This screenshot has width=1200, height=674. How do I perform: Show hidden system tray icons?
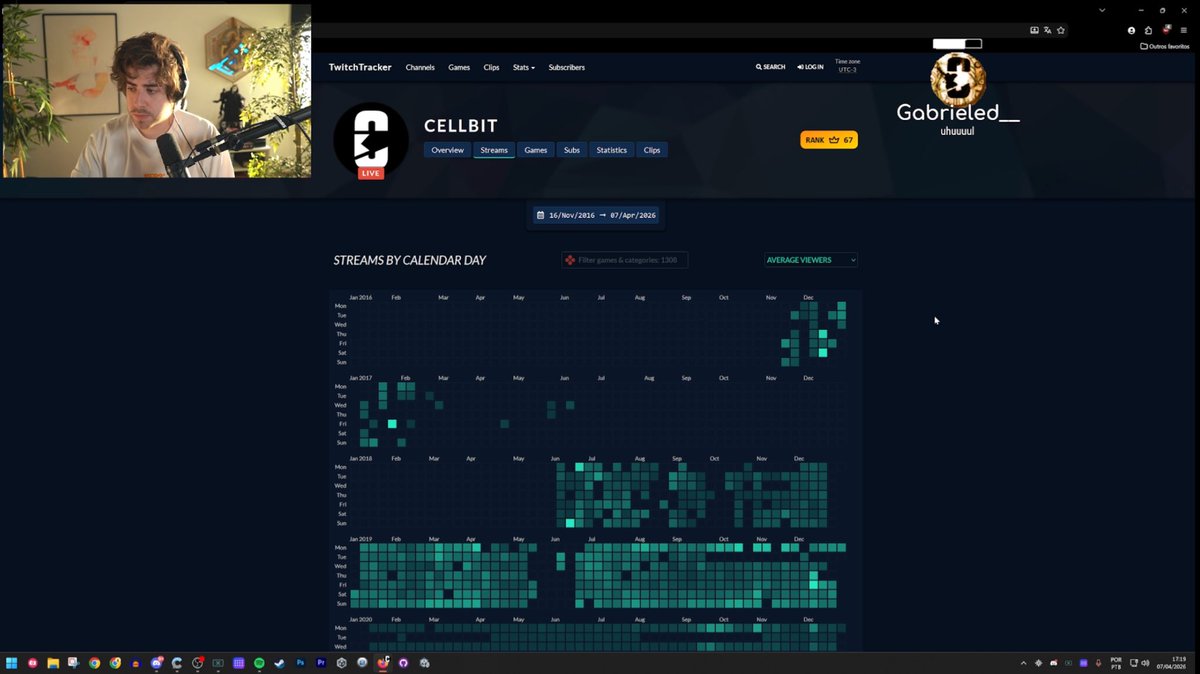coord(1023,663)
